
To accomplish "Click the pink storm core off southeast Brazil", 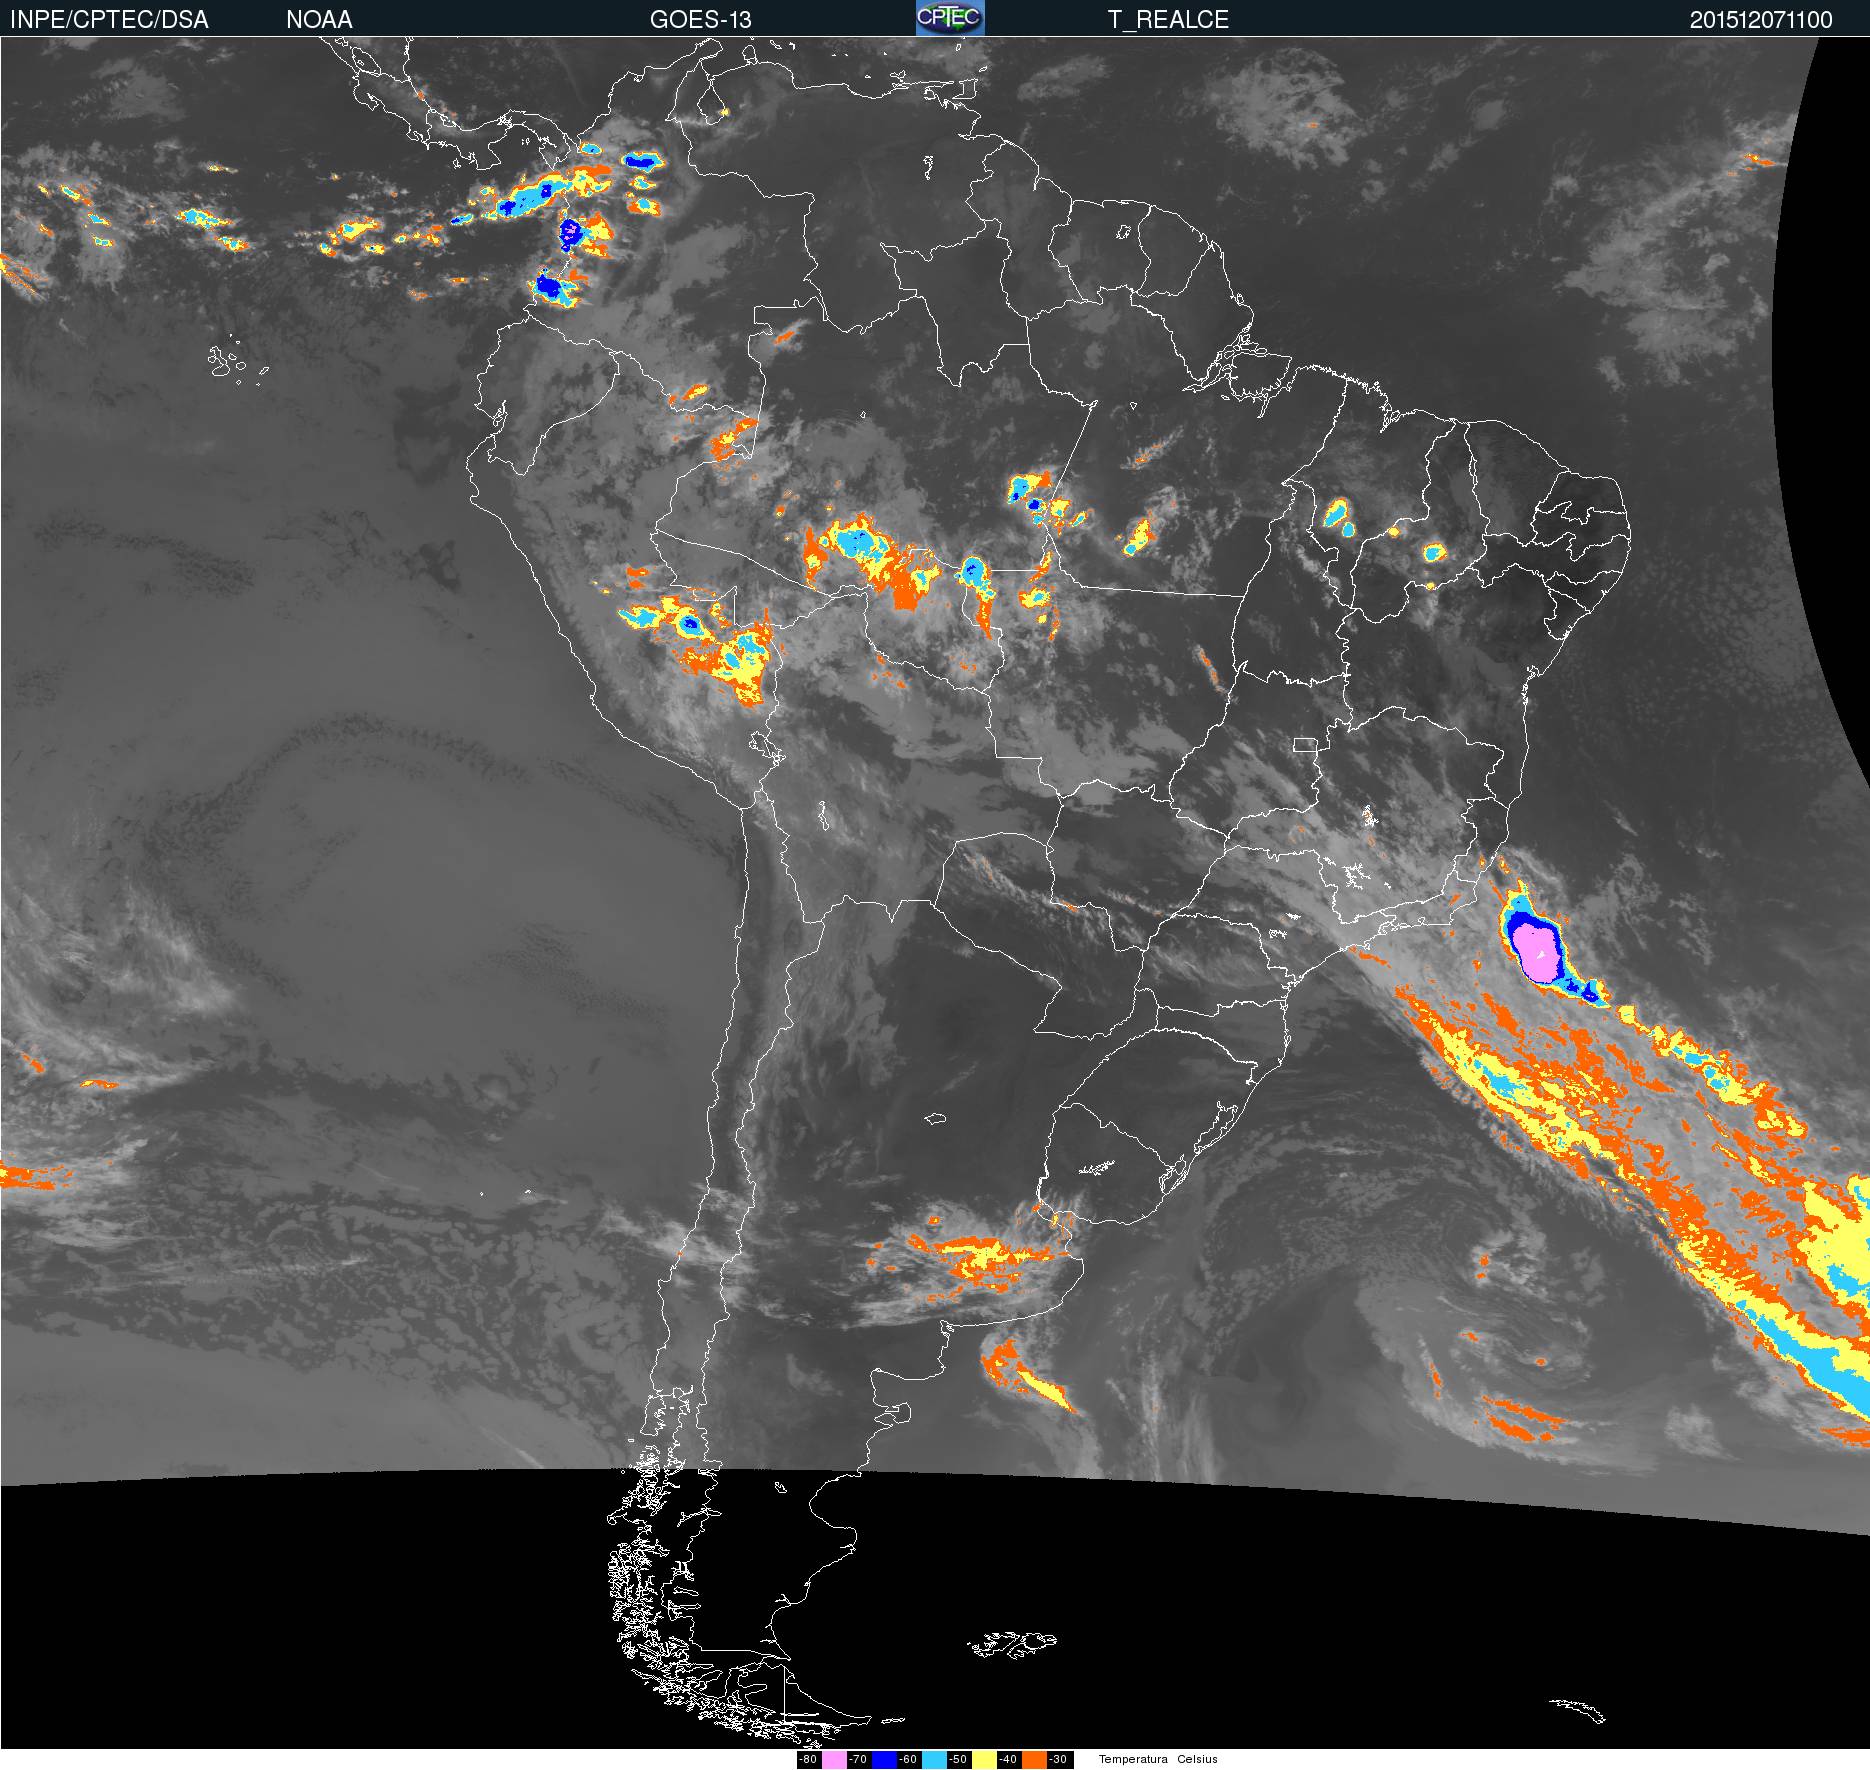I will (1536, 951).
